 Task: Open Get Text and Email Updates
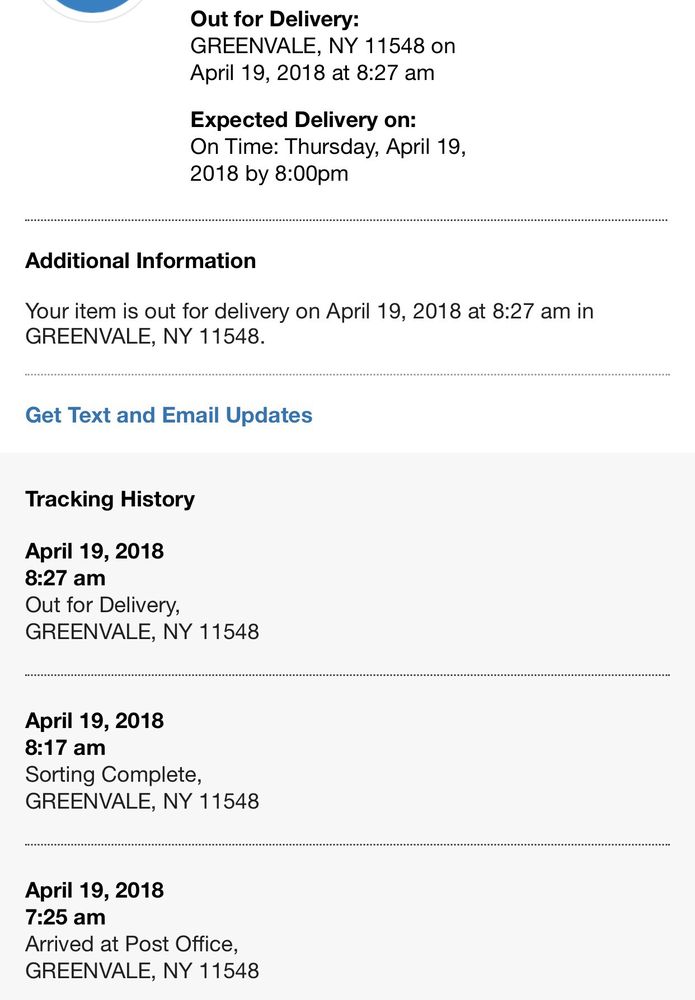point(168,414)
